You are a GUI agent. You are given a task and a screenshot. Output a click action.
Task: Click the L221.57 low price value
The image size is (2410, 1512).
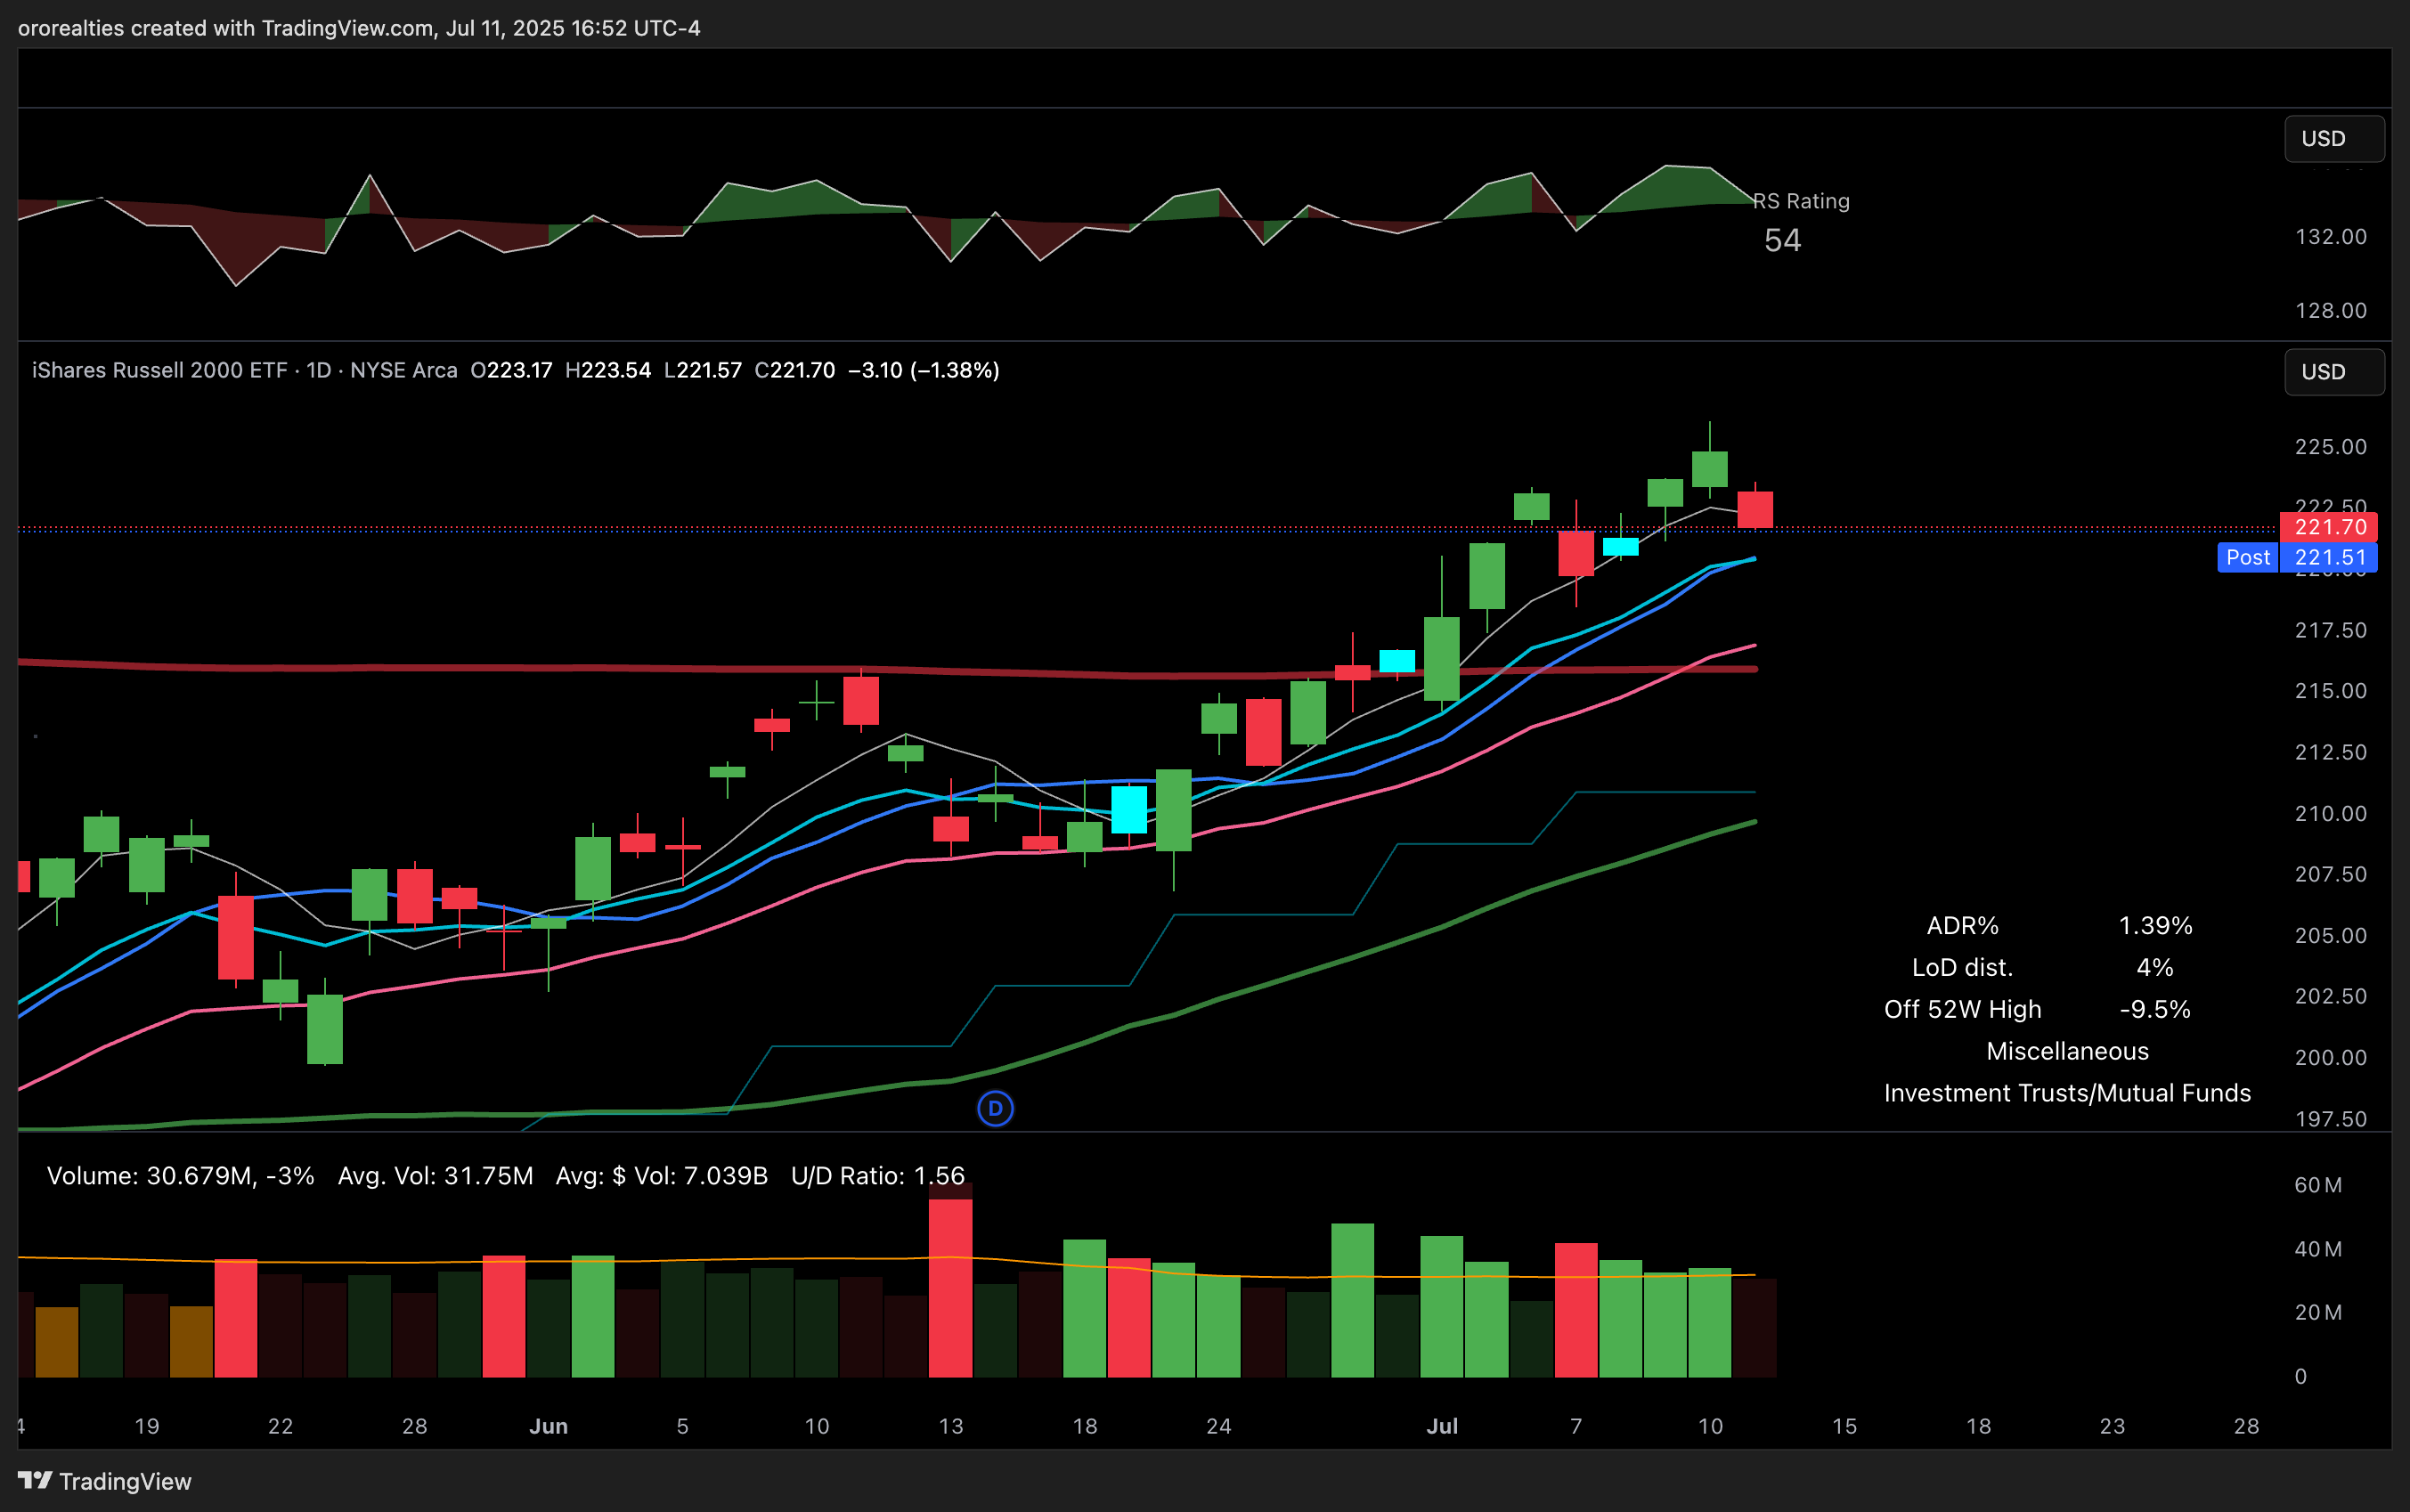[702, 370]
